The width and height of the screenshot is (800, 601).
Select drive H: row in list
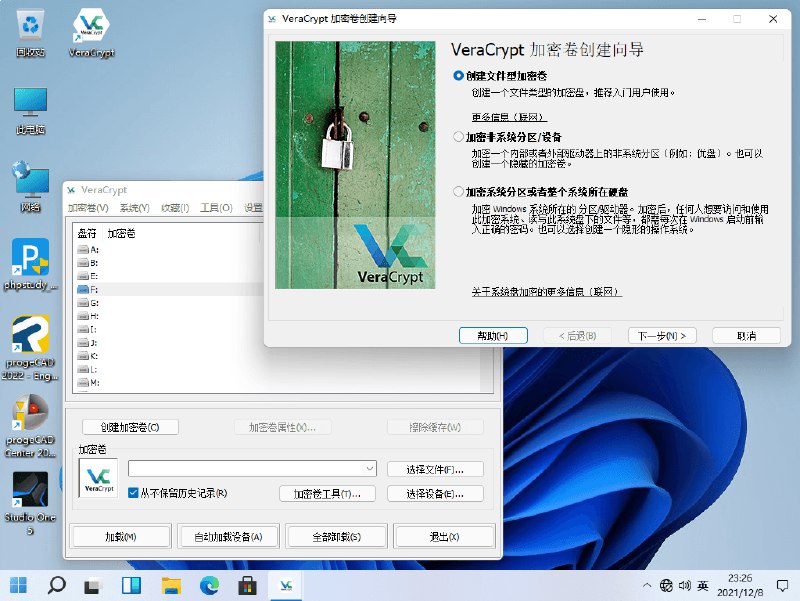168,316
